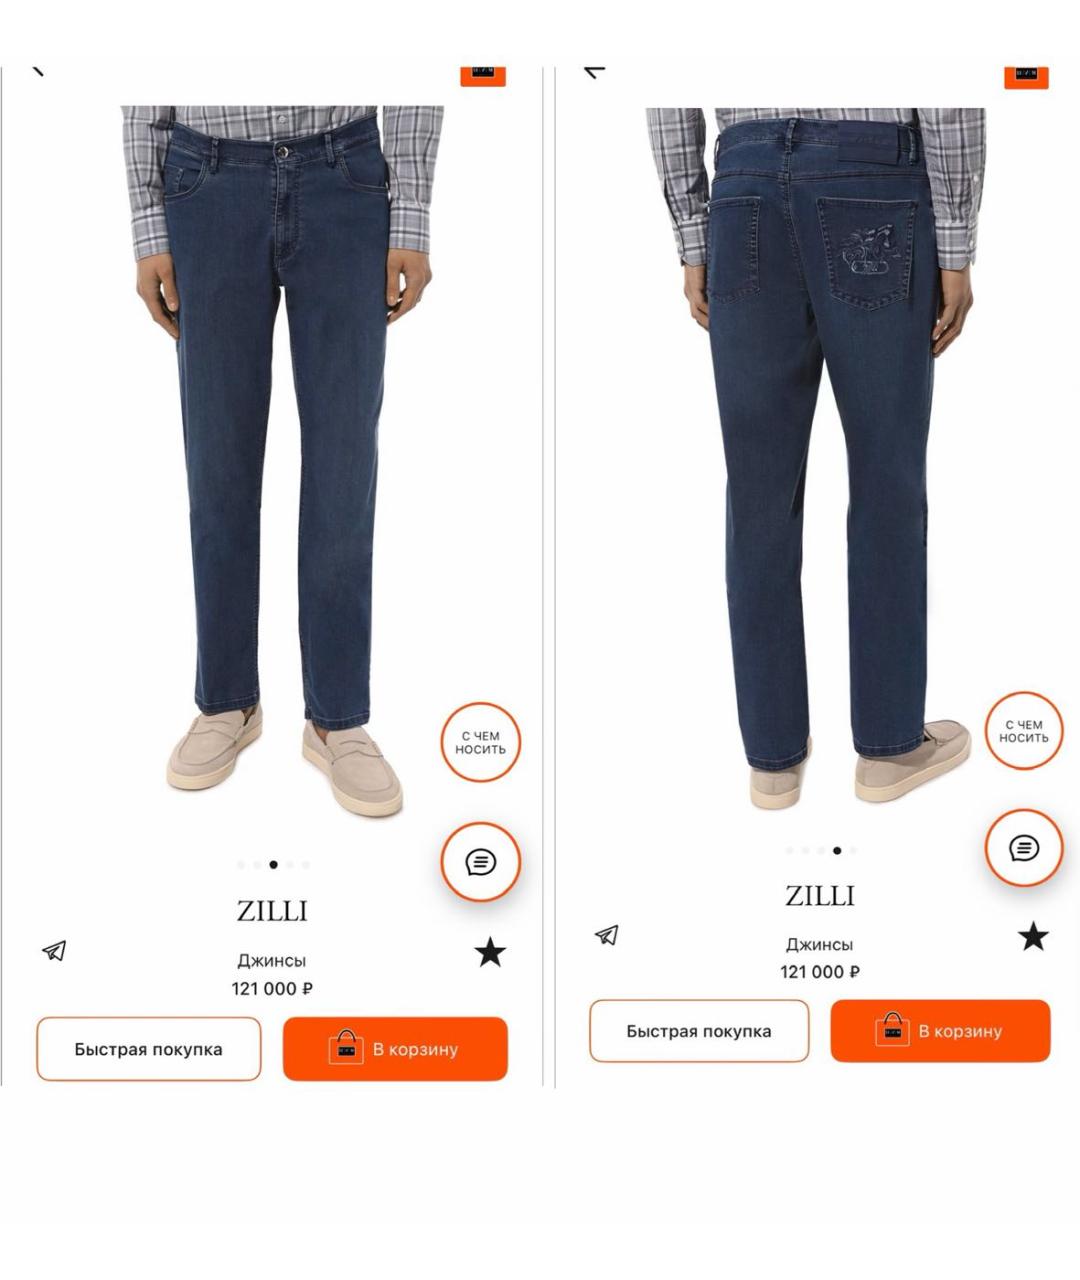
Task: Open orange cart icon atop right screen
Action: 1026,76
